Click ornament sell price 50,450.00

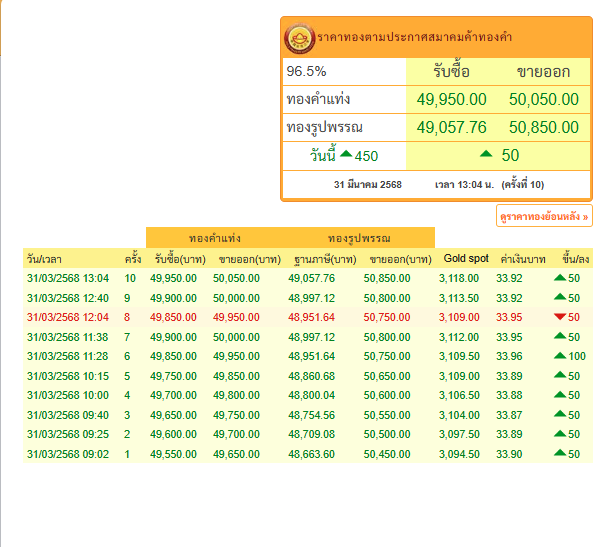tap(387, 454)
